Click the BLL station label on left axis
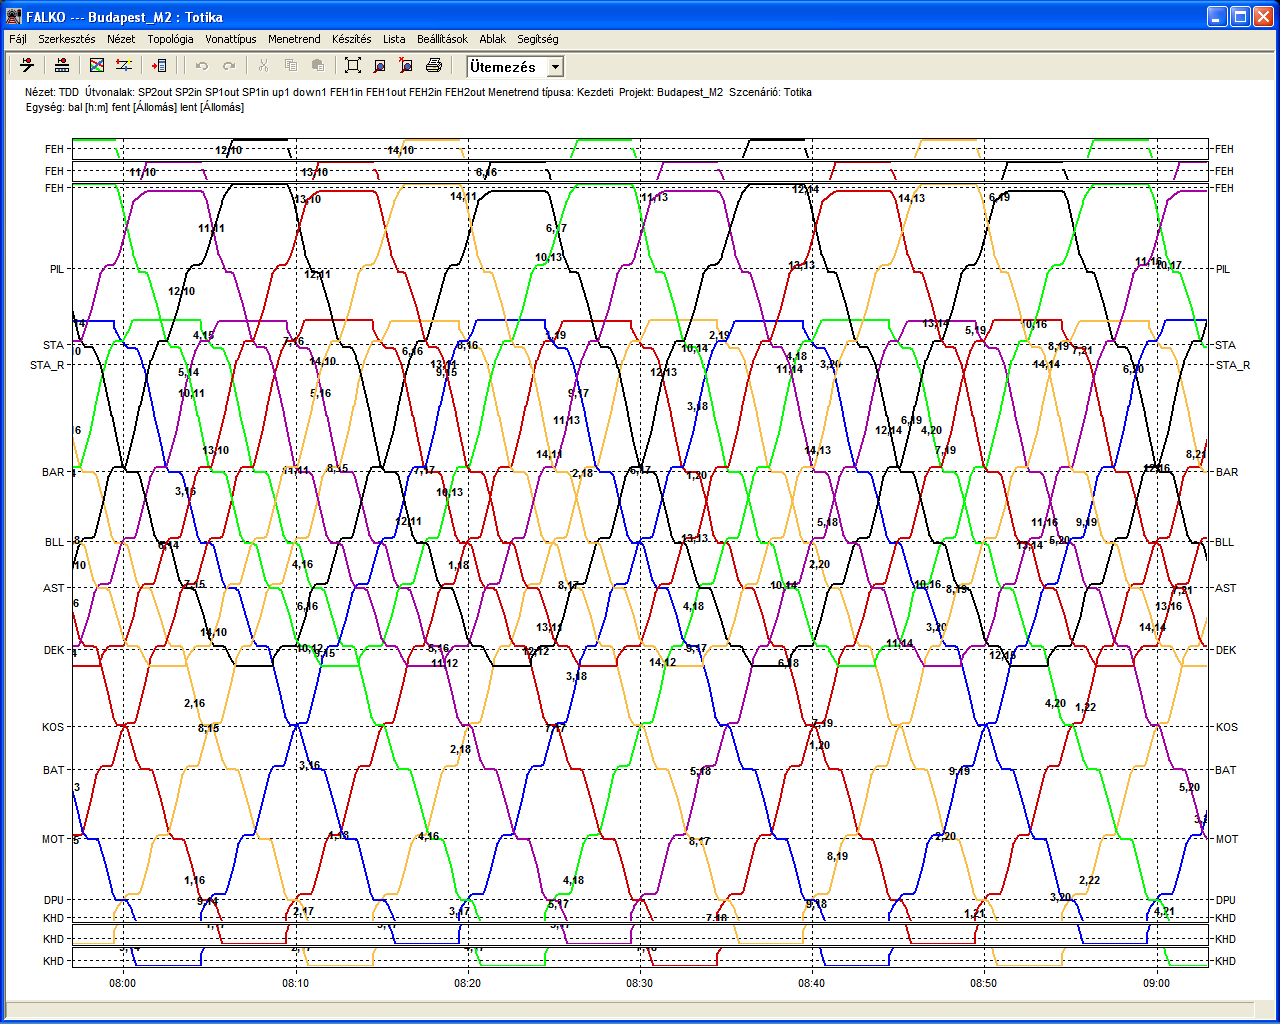Viewport: 1280px width, 1024px height. point(54,542)
